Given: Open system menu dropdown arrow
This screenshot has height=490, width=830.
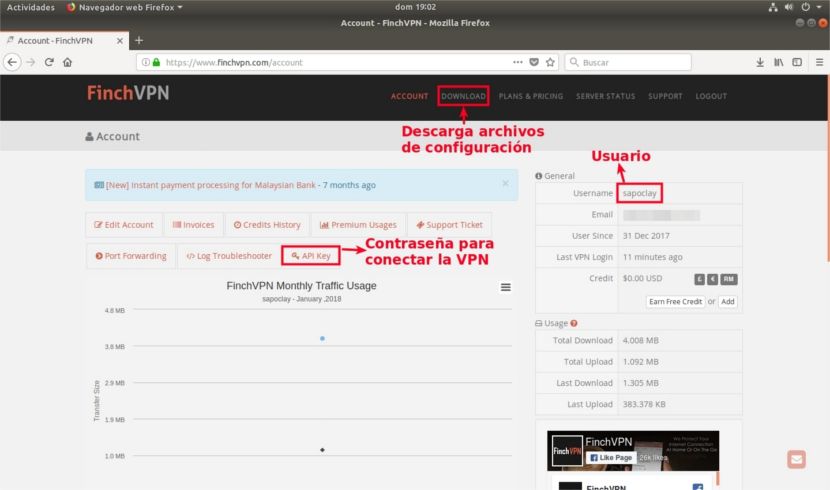Looking at the screenshot, I should pos(820,7).
